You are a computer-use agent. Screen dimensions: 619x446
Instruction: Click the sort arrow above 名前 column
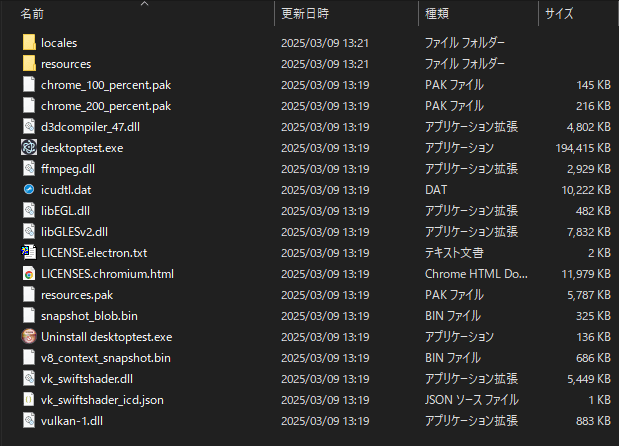coord(144,4)
